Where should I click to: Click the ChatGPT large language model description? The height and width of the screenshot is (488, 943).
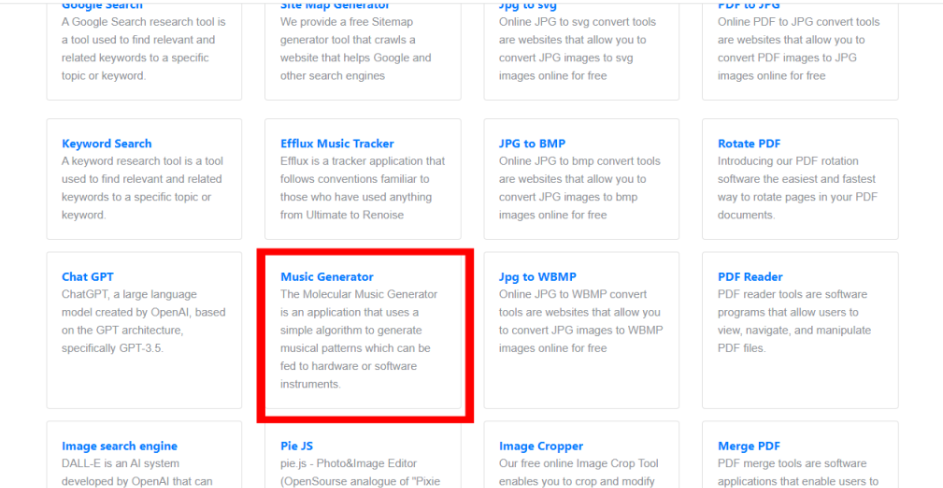click(x=143, y=321)
